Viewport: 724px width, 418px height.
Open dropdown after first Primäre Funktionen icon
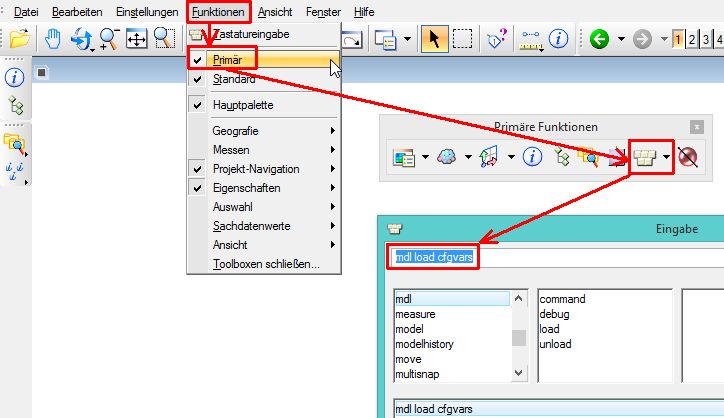point(425,157)
